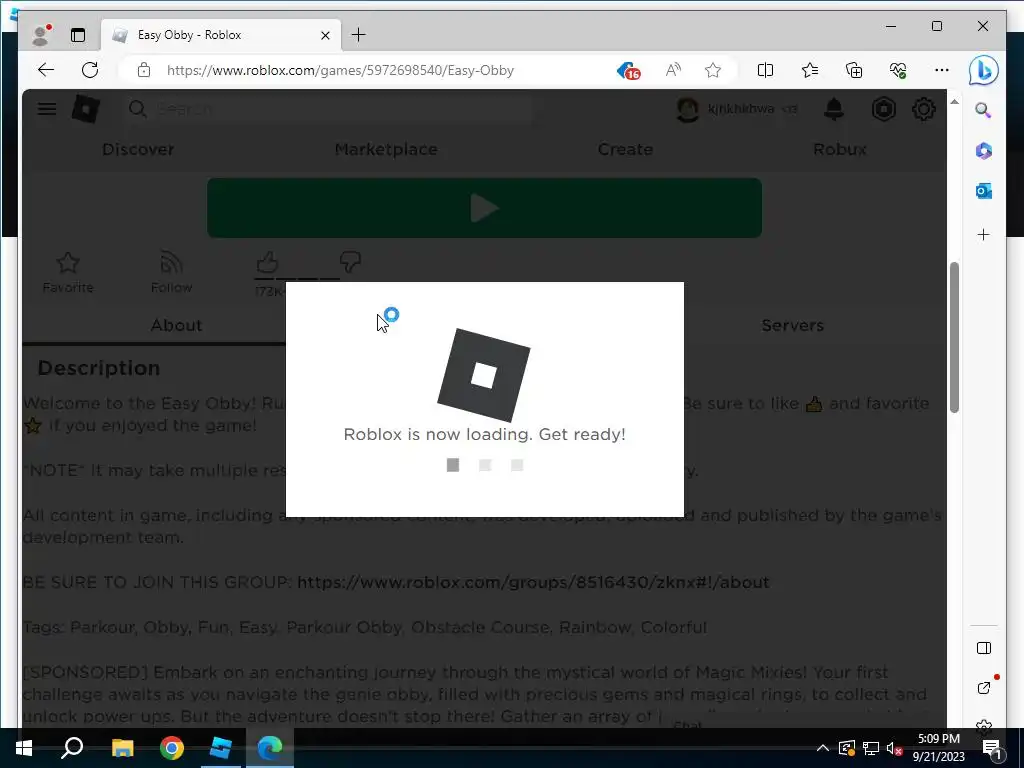Viewport: 1024px width, 768px height.
Task: Open the shopping coupons icon with badge 16
Action: pyautogui.click(x=628, y=70)
